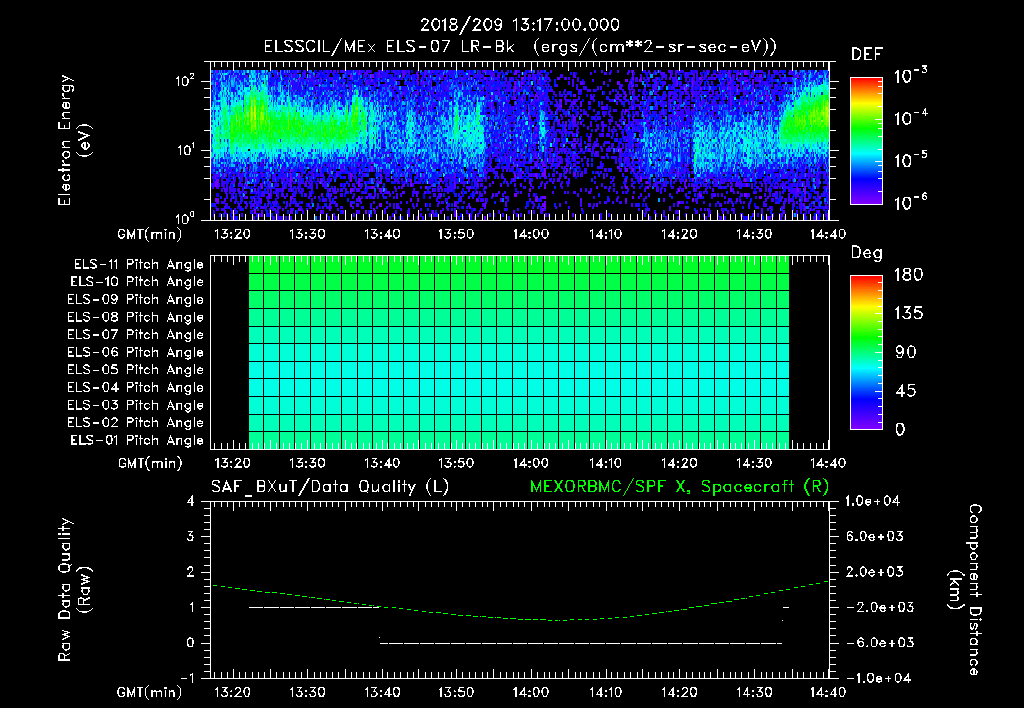
Task: Click green MEXORBMC/SPF X, Spacecraft (R) legend
Action: 679,487
